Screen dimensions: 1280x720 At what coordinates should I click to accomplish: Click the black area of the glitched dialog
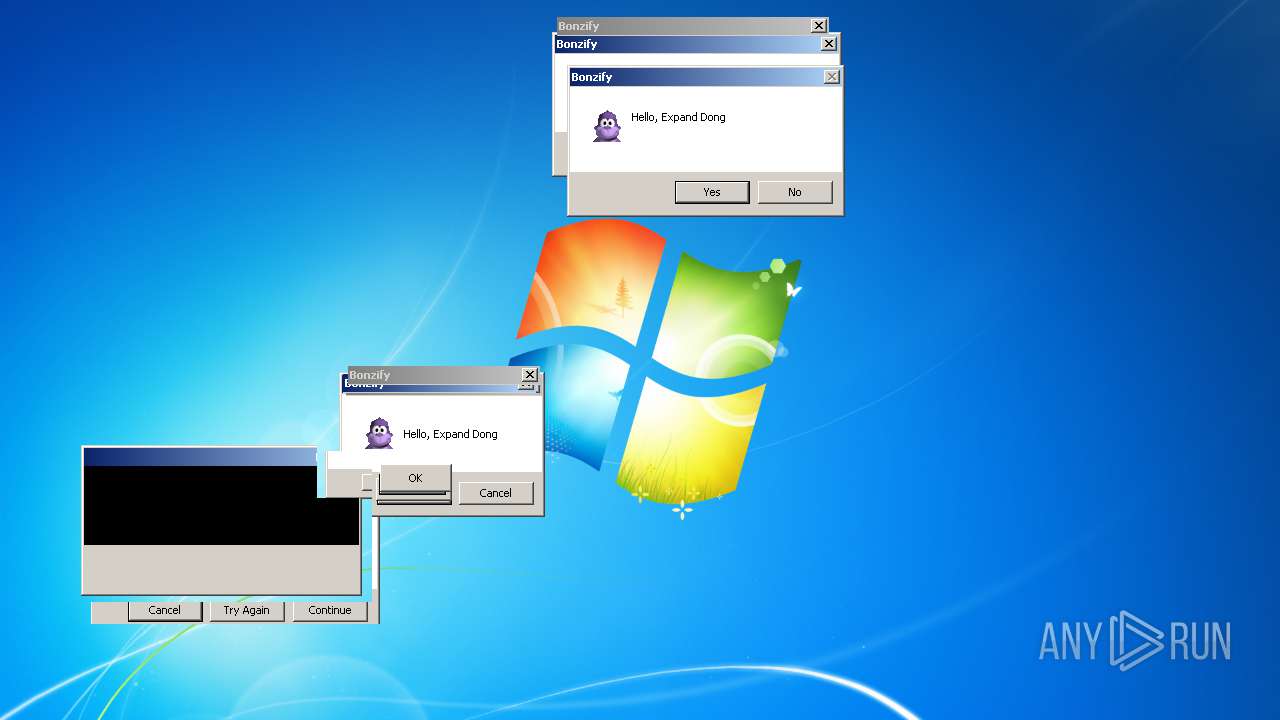[x=221, y=505]
